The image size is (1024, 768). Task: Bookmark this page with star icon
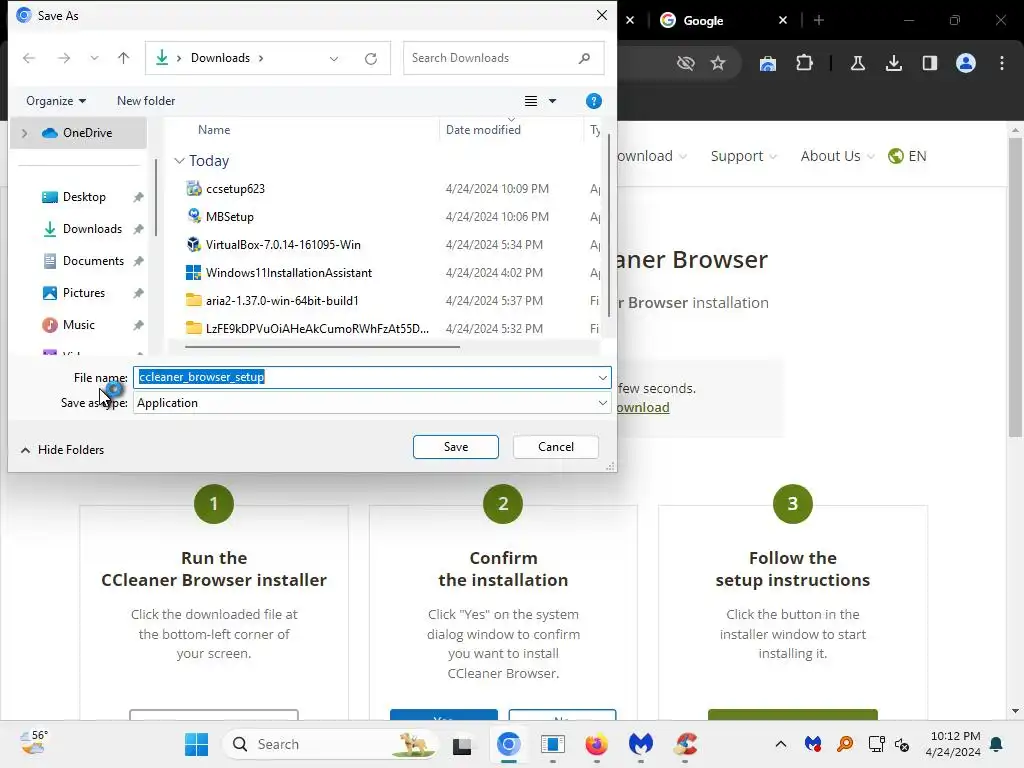(718, 63)
